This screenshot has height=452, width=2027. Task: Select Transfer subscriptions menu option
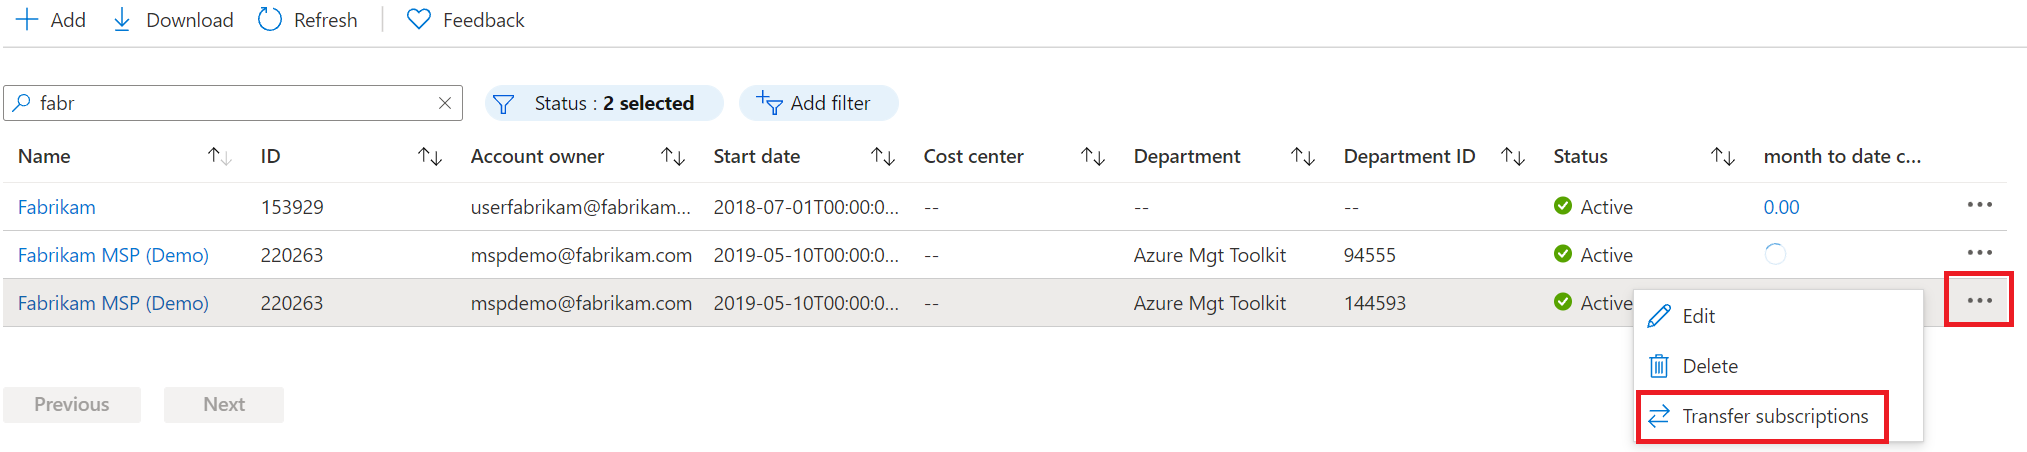coord(1774,416)
